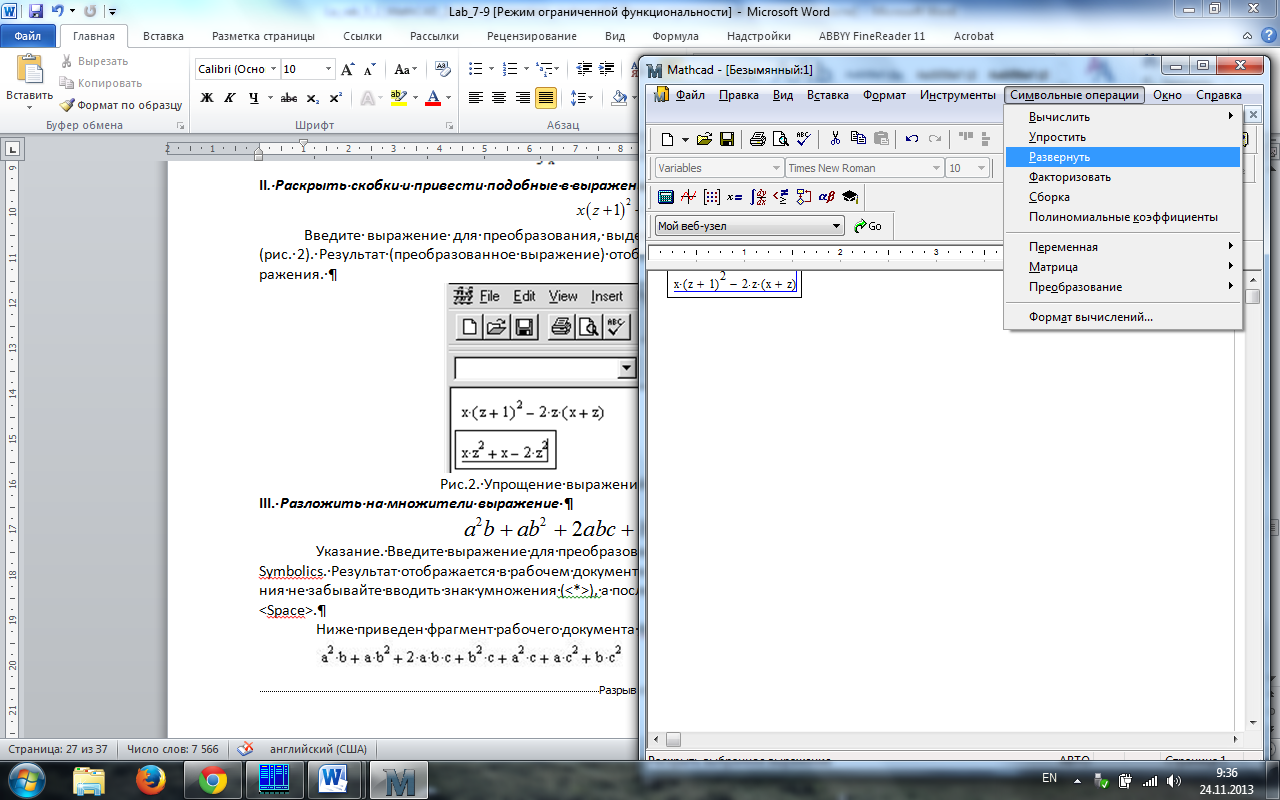1280x800 pixels.
Task: Print the Mathcad worksheet
Action: click(x=758, y=139)
